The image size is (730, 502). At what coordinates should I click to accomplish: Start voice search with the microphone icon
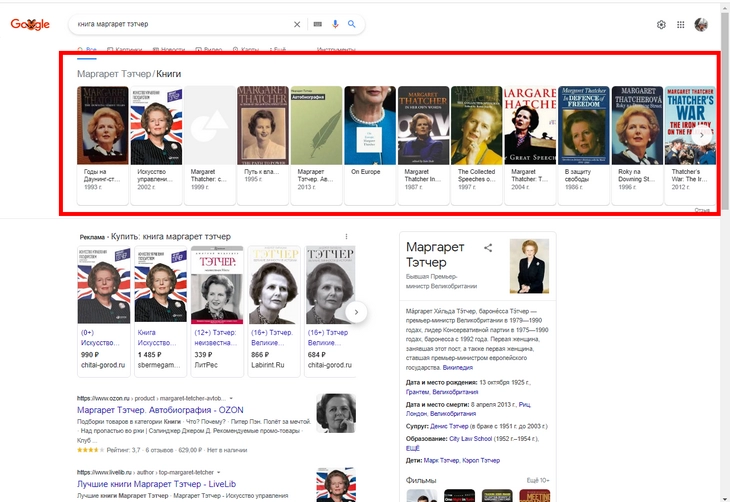click(x=335, y=24)
